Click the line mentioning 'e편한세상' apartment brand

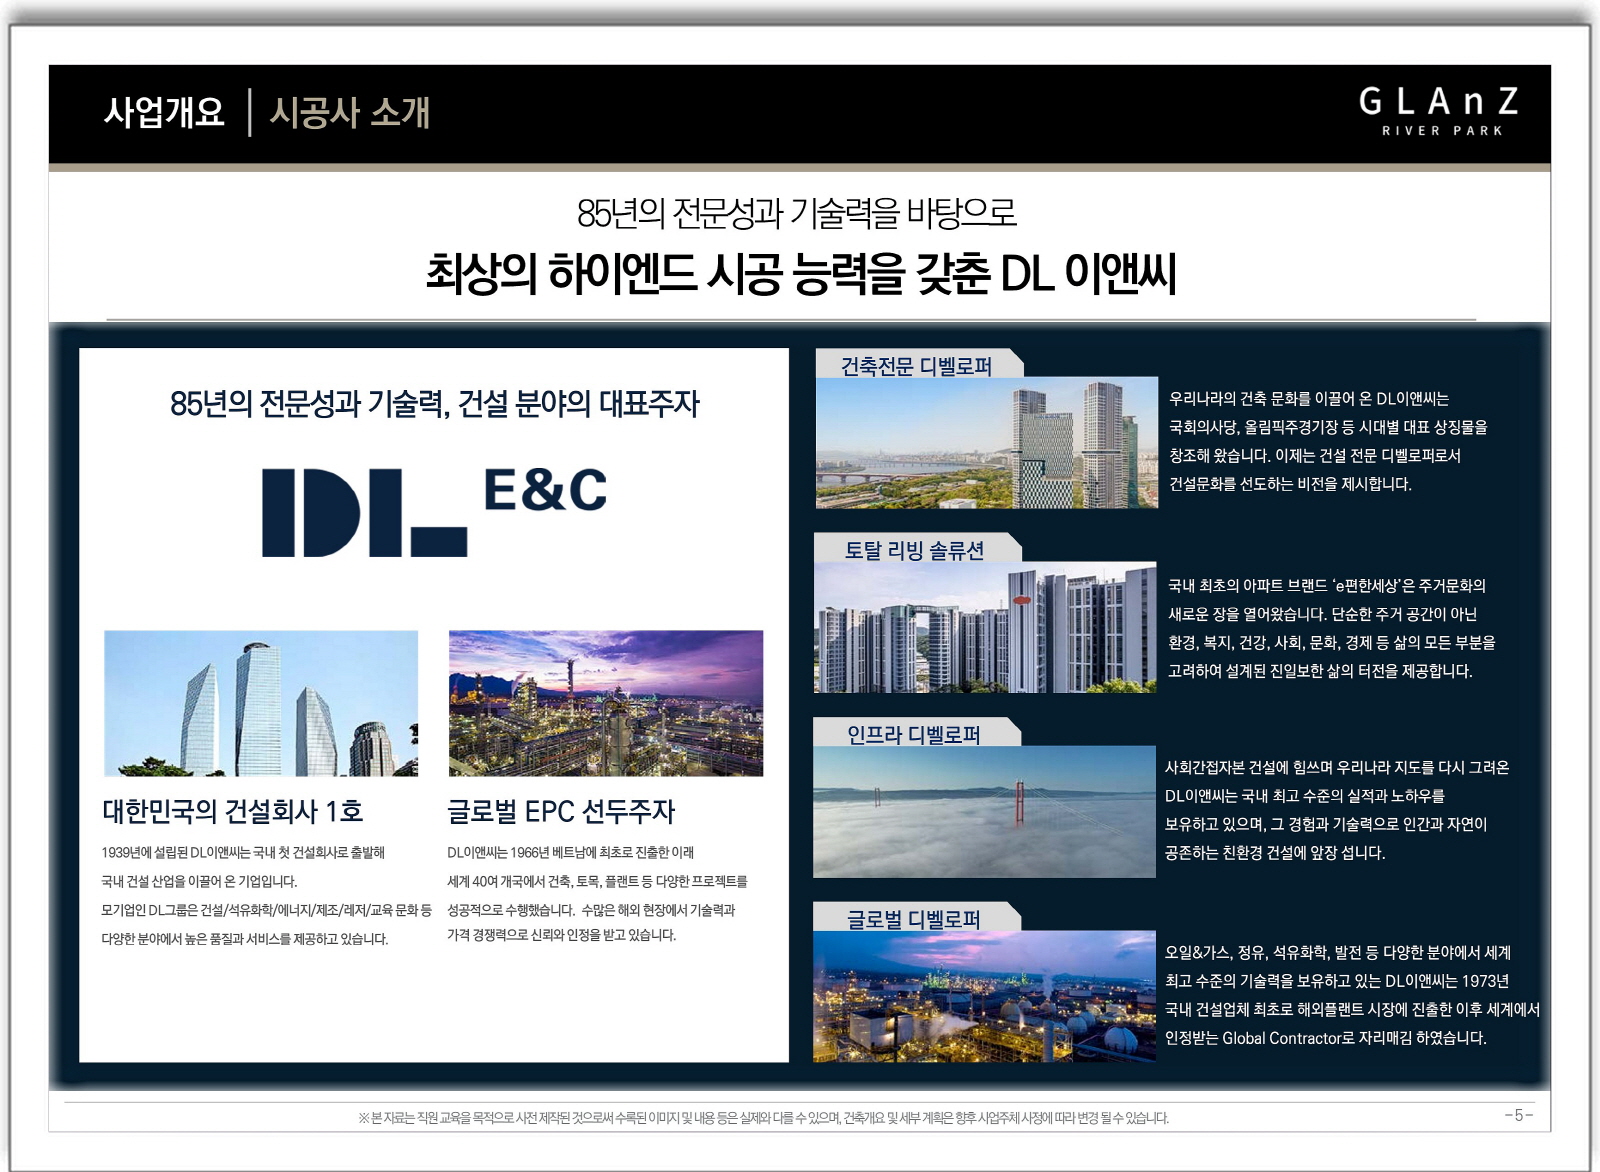click(x=1327, y=586)
